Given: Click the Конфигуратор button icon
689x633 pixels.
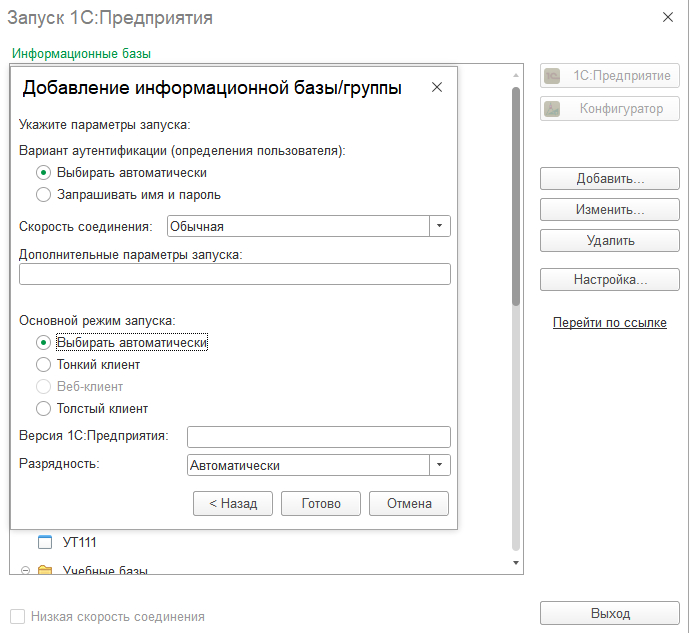Looking at the screenshot, I should [552, 109].
